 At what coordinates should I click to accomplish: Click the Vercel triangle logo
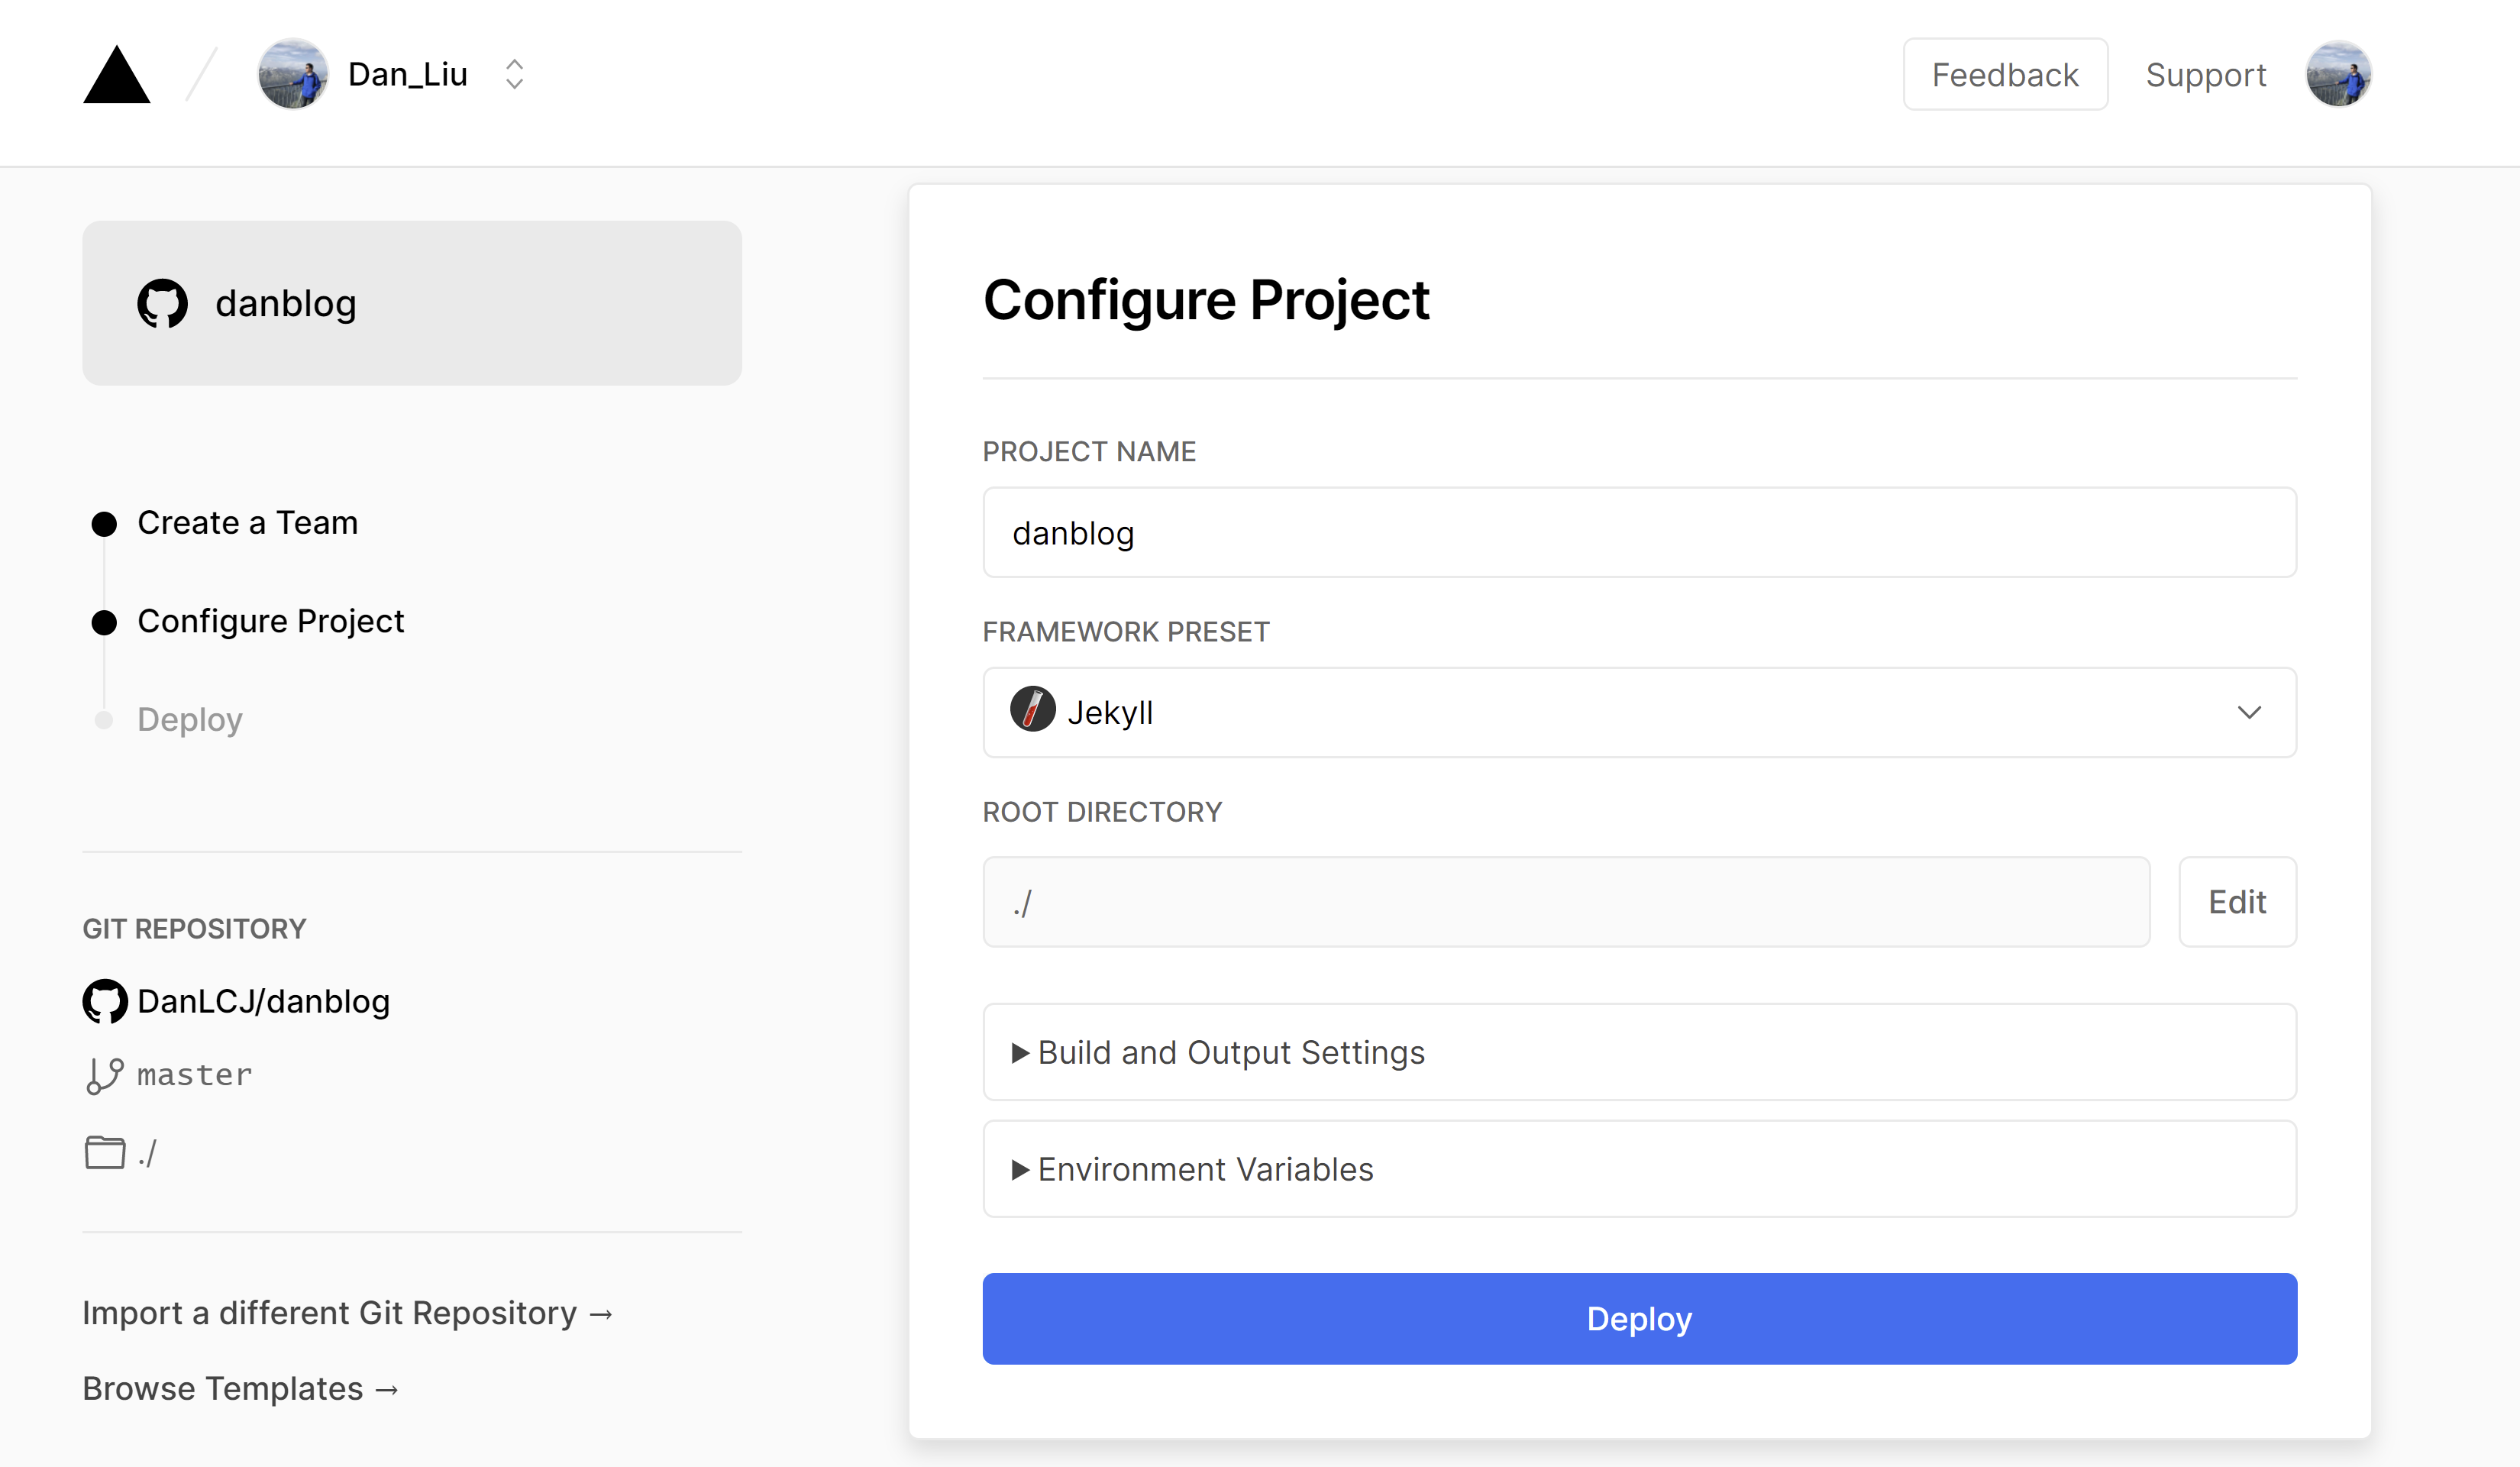coord(117,75)
